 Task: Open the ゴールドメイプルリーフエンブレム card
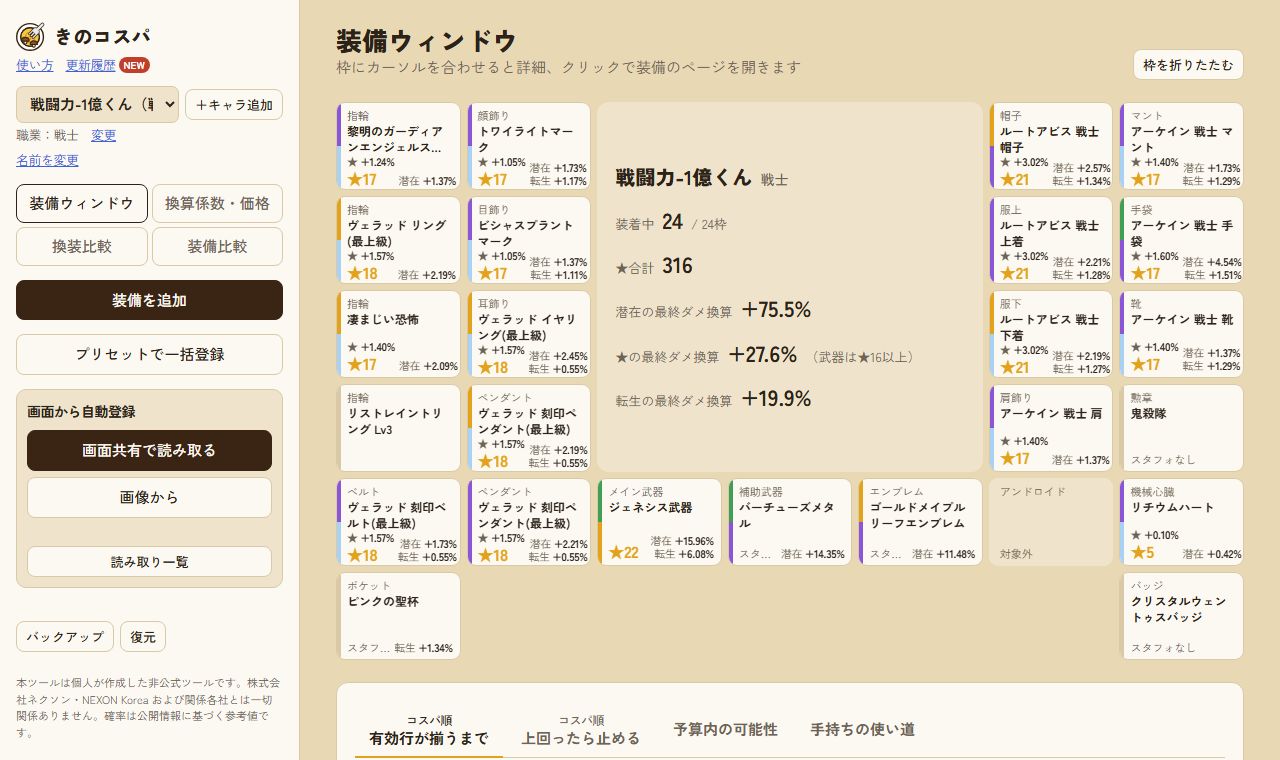click(921, 522)
